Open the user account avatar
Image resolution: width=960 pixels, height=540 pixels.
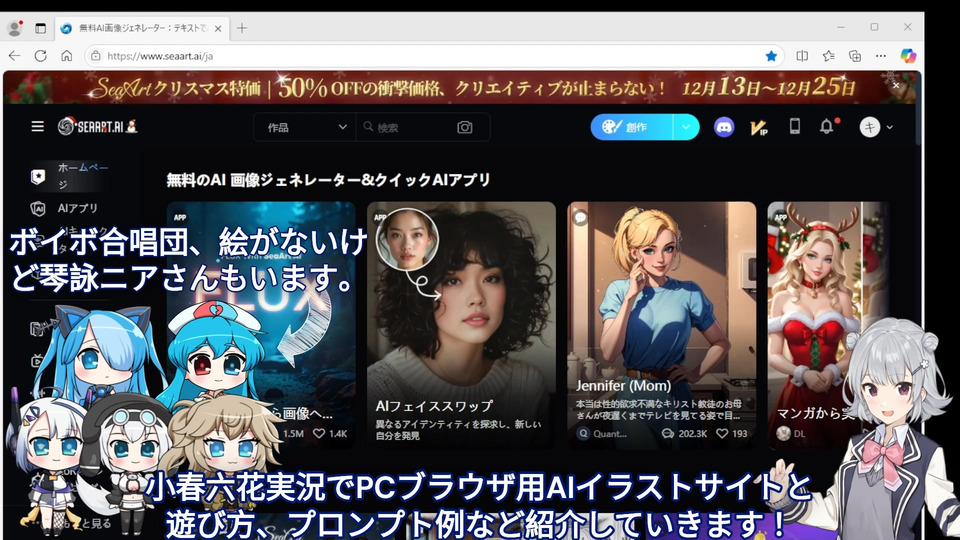(x=869, y=127)
